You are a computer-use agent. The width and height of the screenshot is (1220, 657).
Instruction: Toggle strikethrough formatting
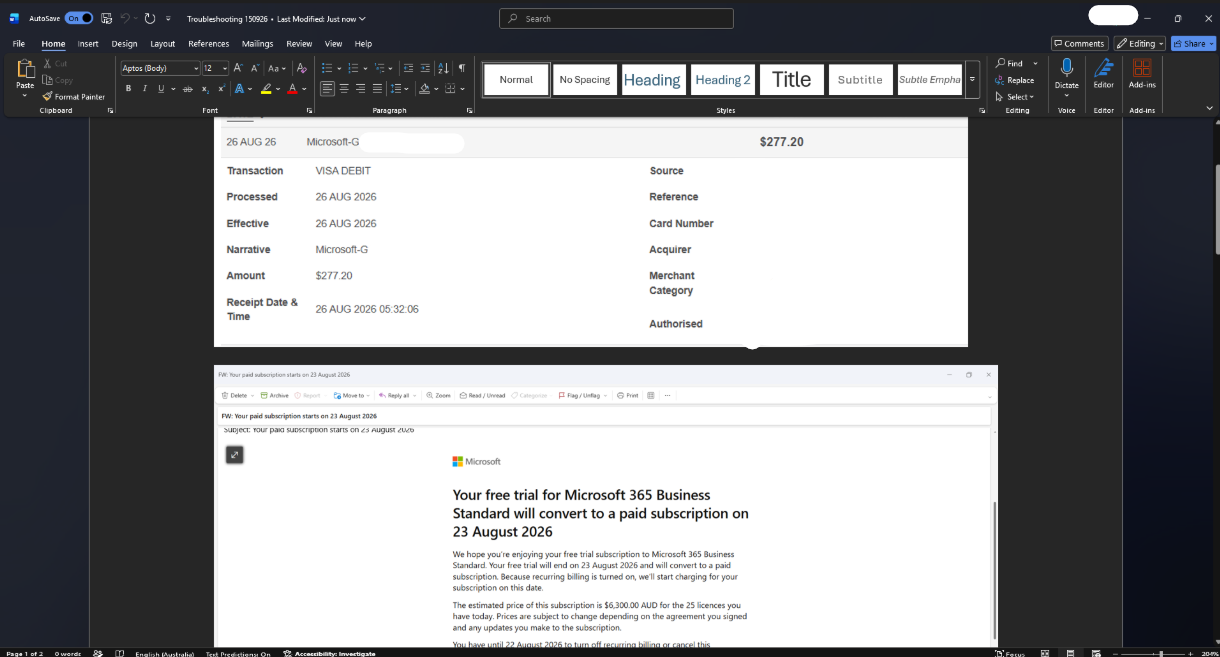[188, 89]
